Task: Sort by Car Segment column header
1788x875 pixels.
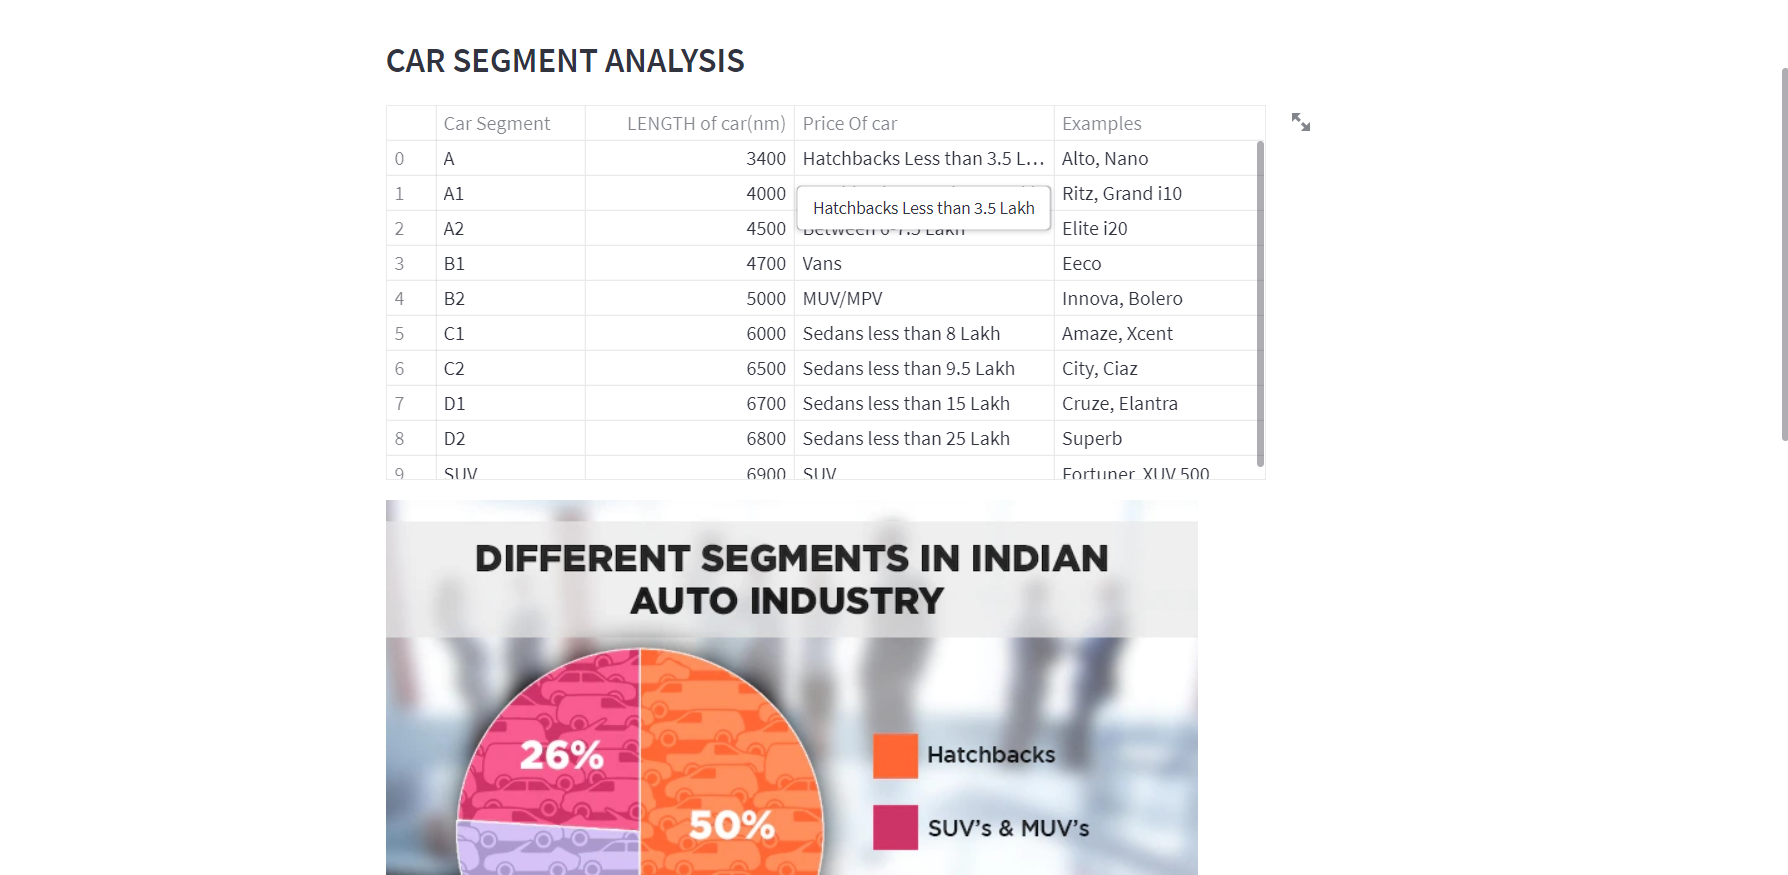Action: [x=511, y=123]
